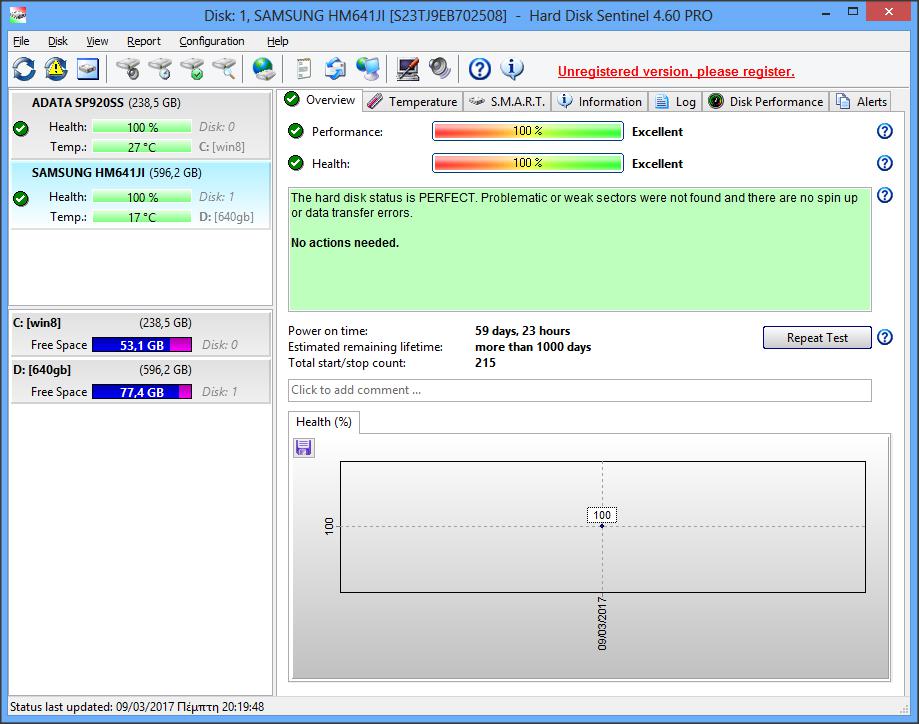Select the C: [win8] partition entry
Screen dimensions: 919x724
(x=140, y=334)
